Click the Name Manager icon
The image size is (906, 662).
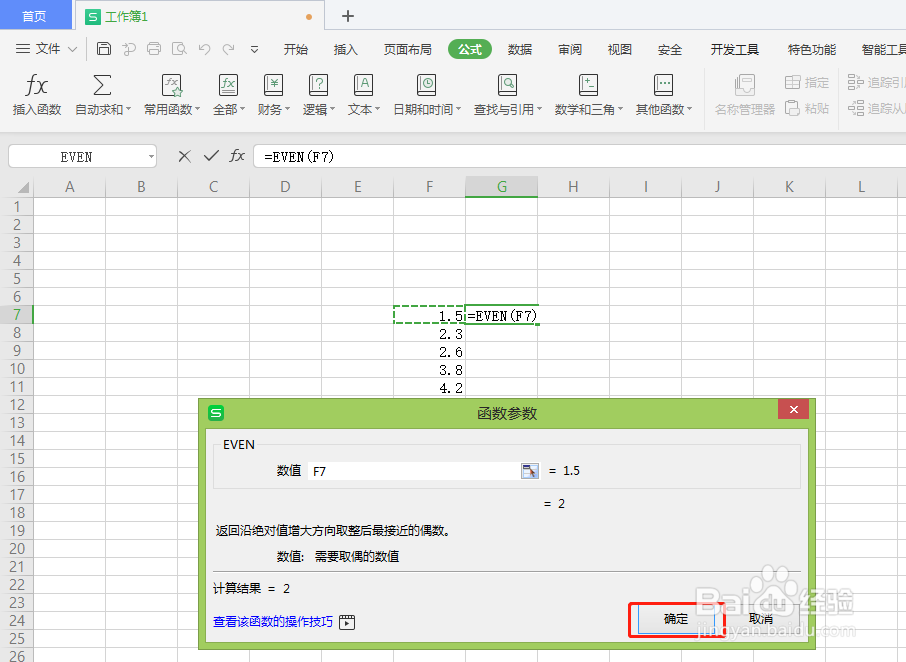[x=744, y=85]
